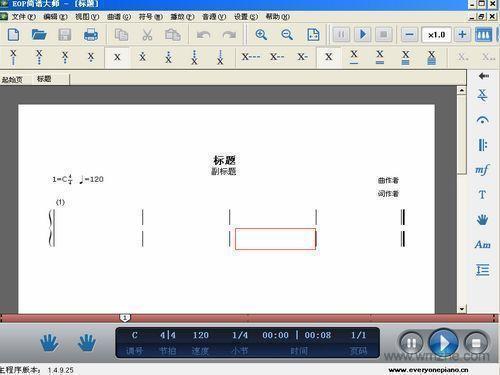Click the progress bar marker 1
The image size is (500, 375).
click(x=125, y=318)
